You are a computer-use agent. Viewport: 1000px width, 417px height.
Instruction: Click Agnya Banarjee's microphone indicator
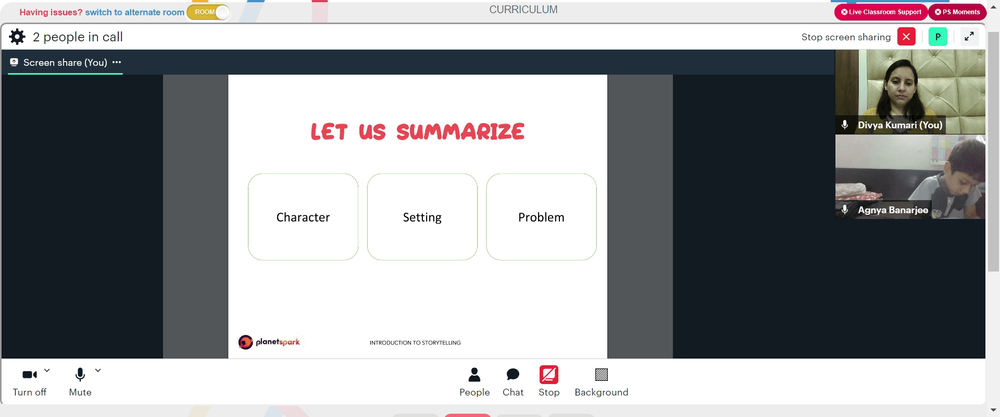[x=845, y=210]
